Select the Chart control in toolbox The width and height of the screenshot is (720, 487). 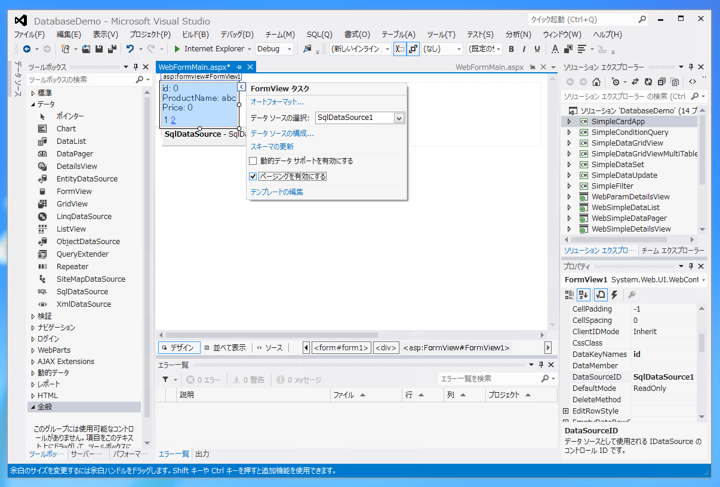click(x=66, y=129)
